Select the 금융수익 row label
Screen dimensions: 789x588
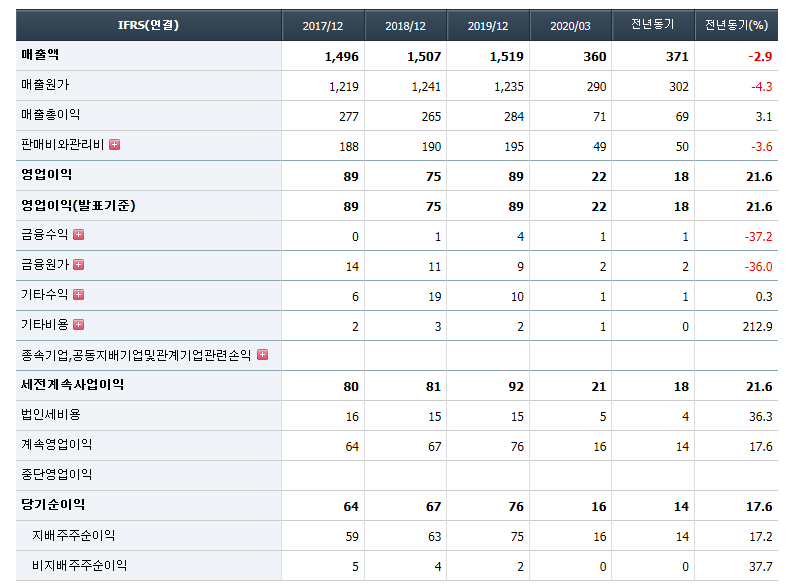coord(44,235)
